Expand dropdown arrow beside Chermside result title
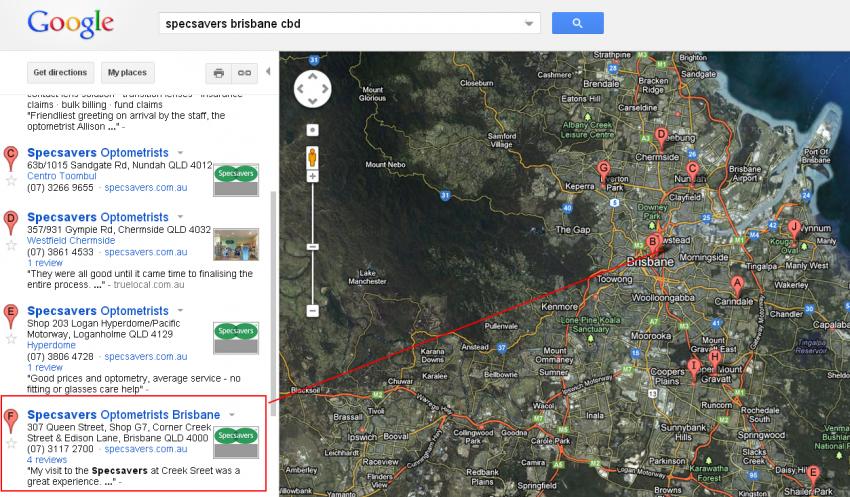The image size is (850, 497). pos(181,217)
